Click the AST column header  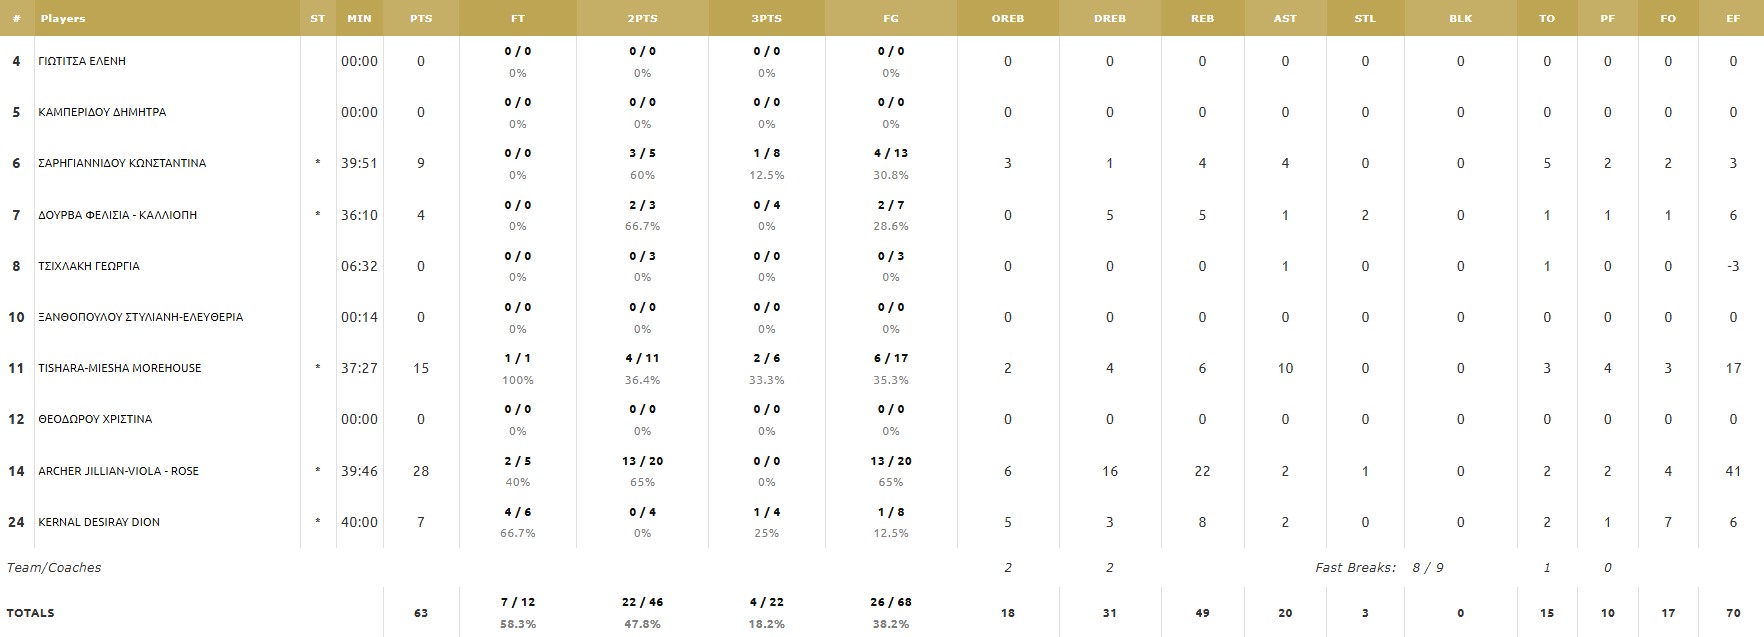pyautogui.click(x=1285, y=18)
